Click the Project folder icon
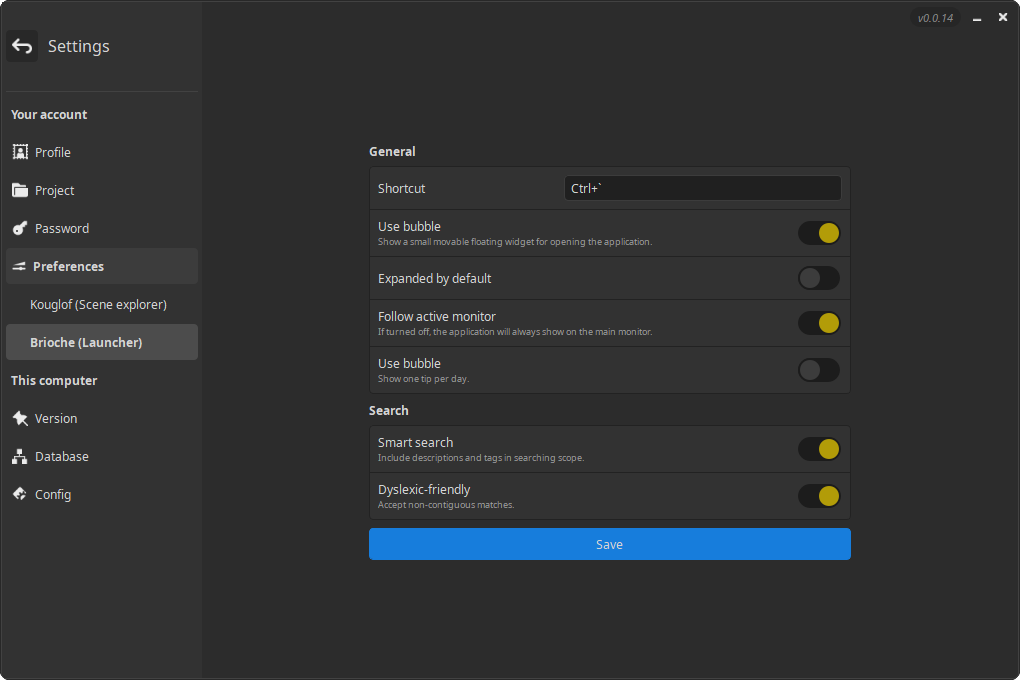This screenshot has height=680, width=1020. pos(20,190)
